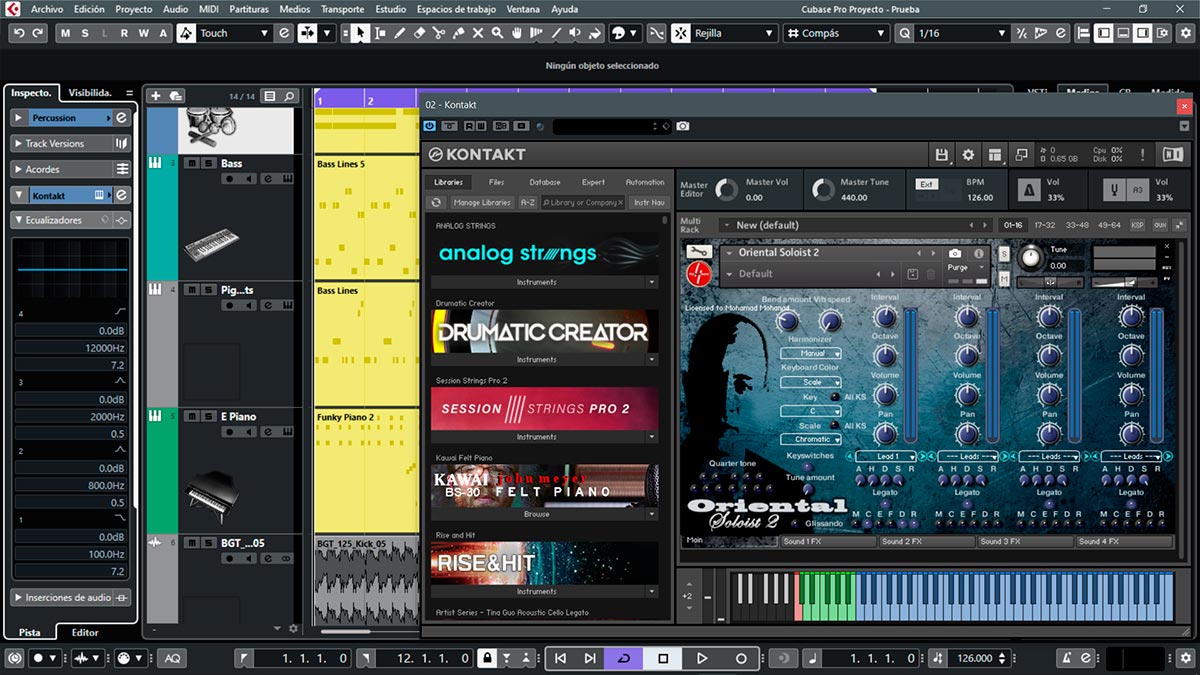Click the Undo arrow in Cubase toolbar
This screenshot has width=1200, height=675.
19,33
